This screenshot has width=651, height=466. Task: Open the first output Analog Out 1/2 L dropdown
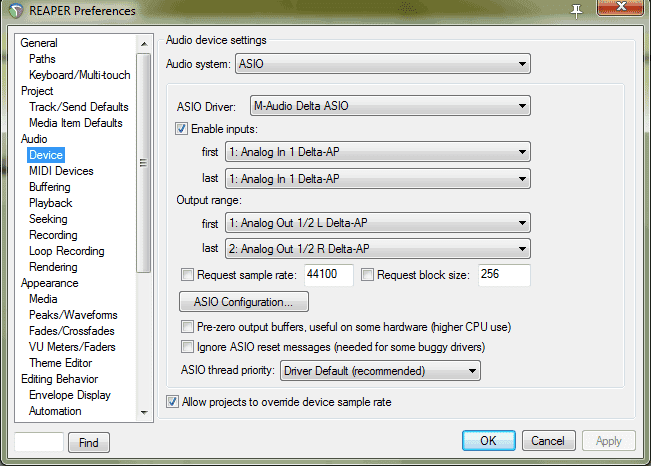378,223
